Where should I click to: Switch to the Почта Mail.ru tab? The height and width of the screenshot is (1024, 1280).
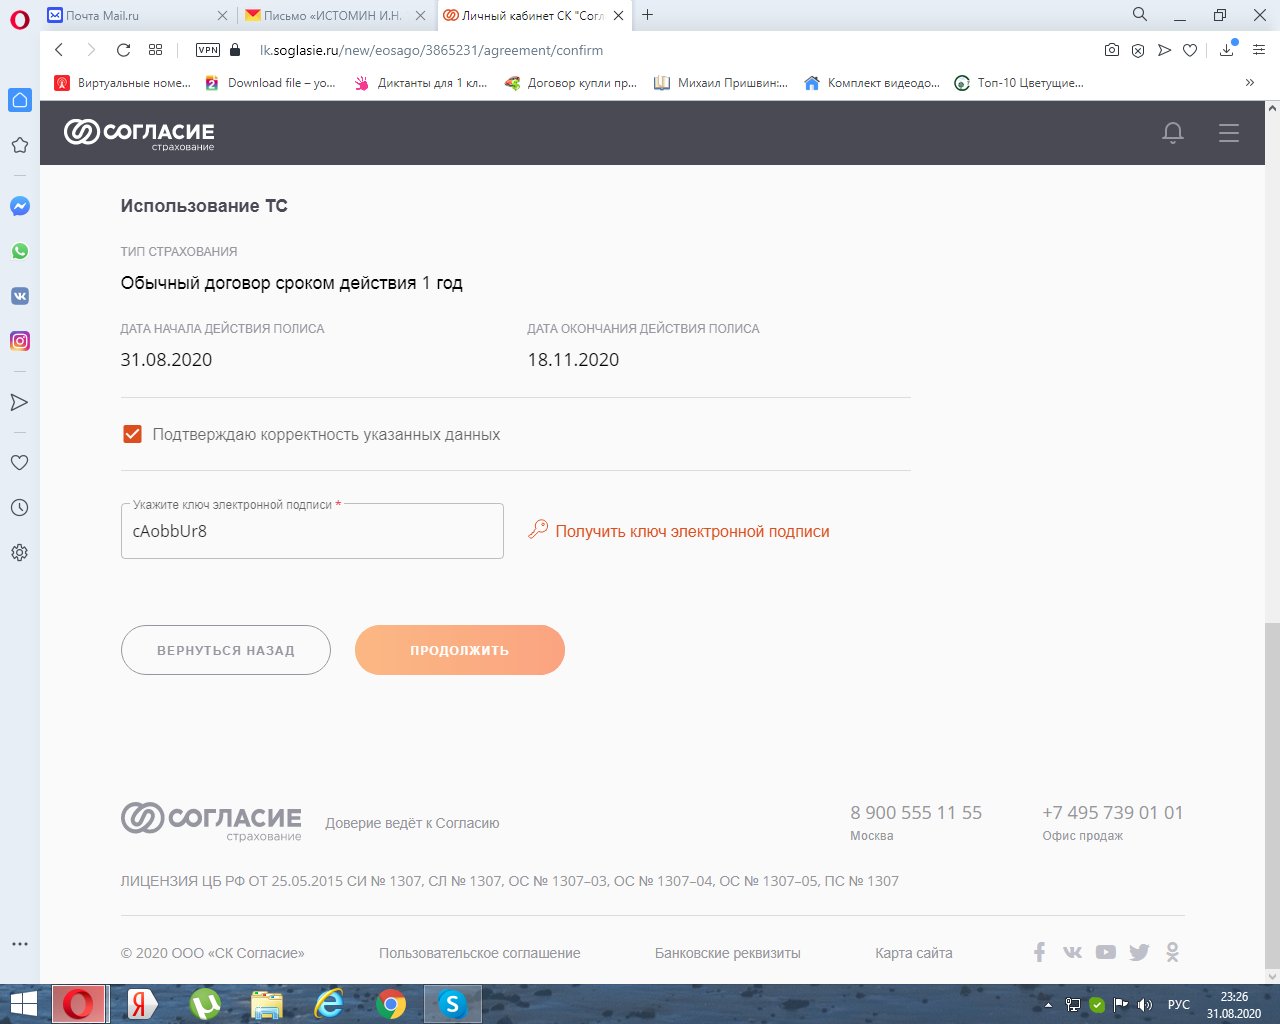click(135, 15)
